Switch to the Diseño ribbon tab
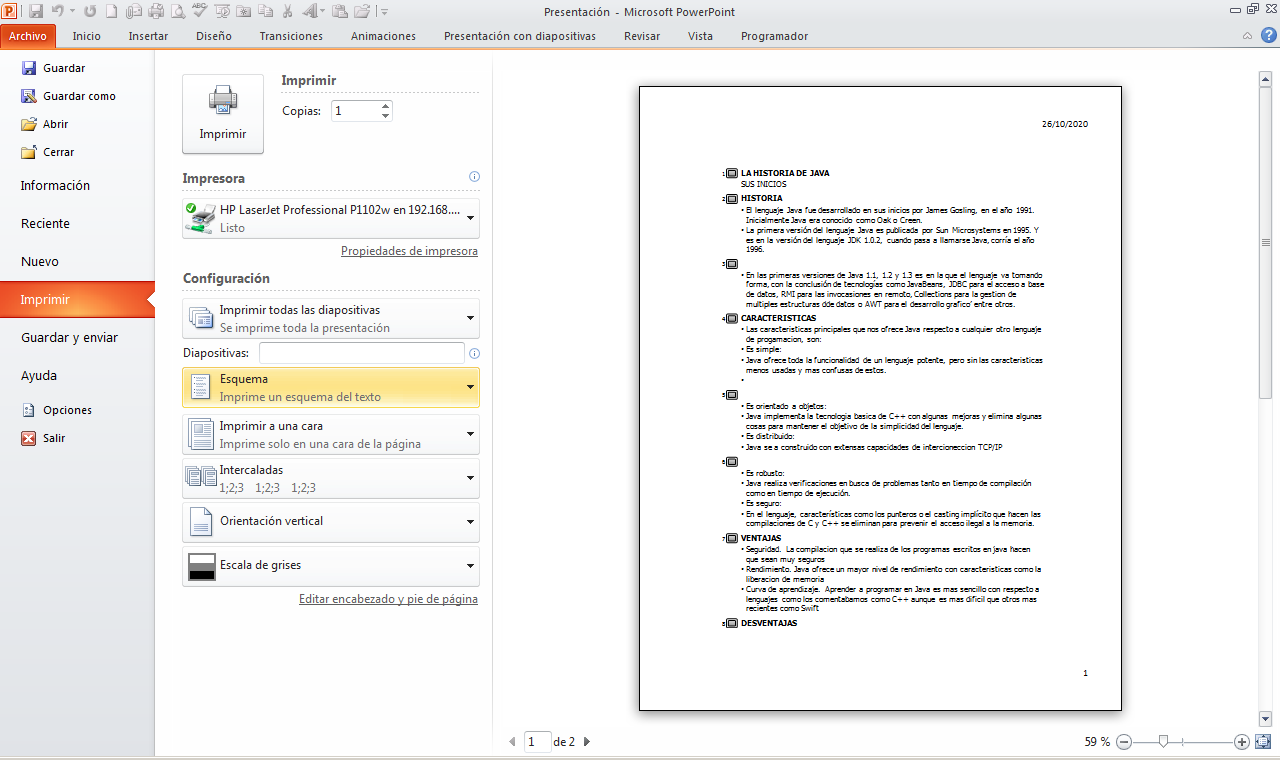This screenshot has height=760, width=1280. [213, 36]
